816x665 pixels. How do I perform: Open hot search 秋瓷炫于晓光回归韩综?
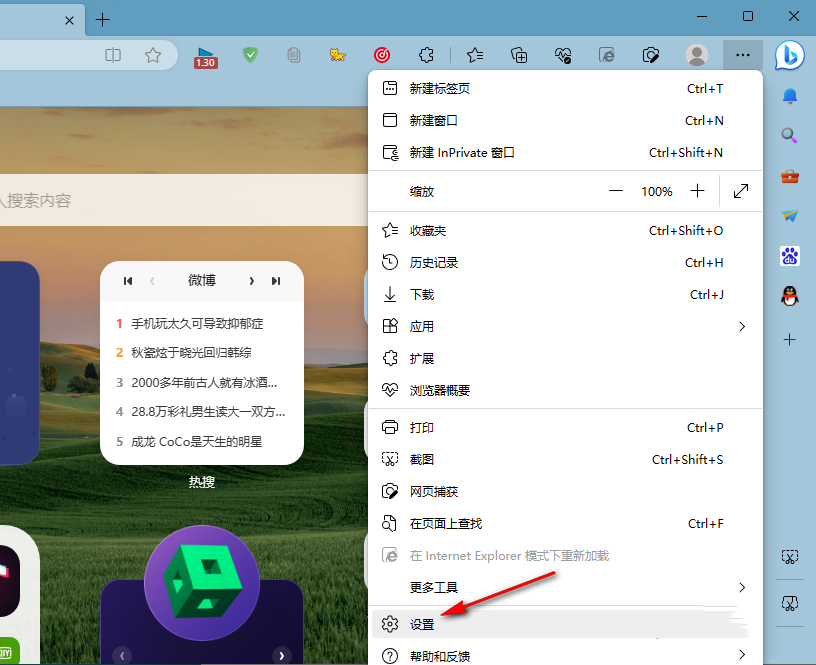(191, 353)
